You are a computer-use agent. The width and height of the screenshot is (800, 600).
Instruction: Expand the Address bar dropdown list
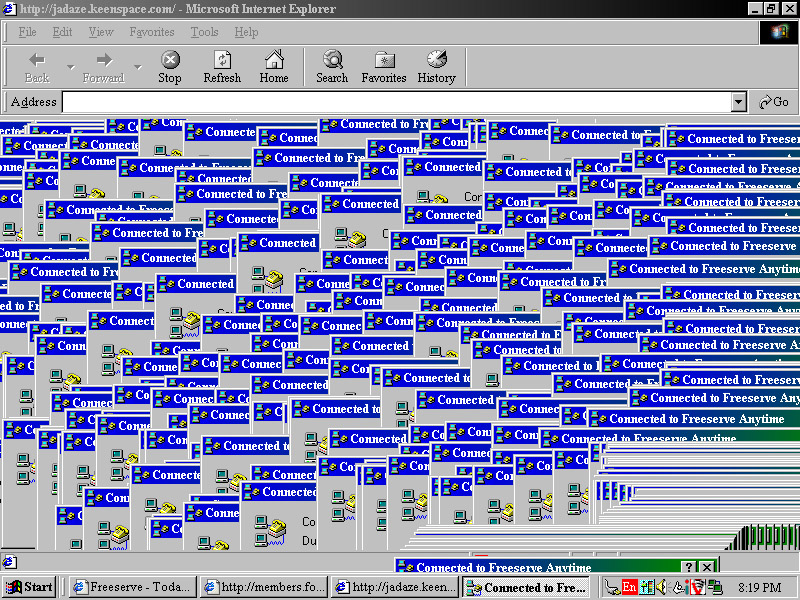739,102
